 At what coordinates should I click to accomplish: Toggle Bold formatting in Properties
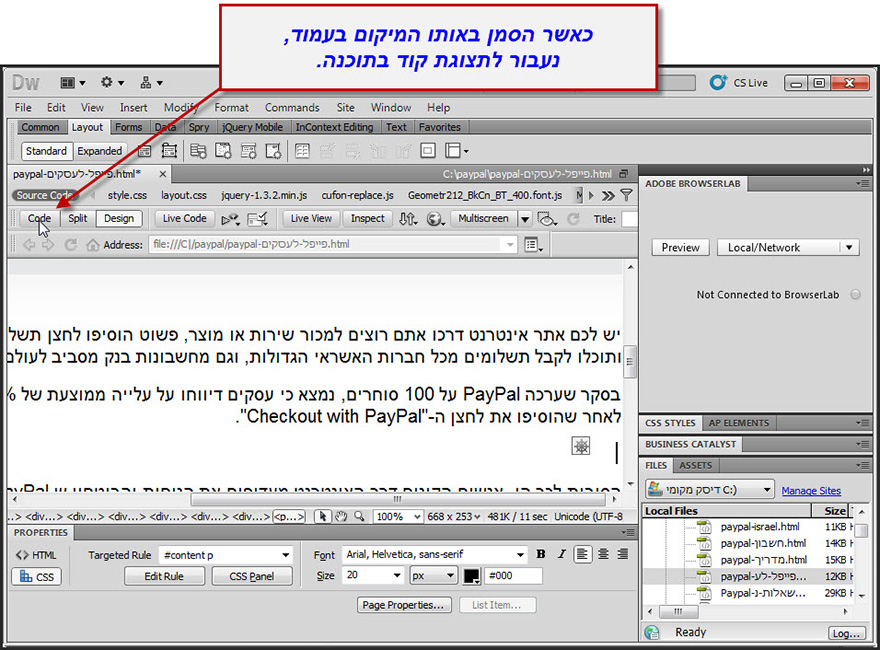pyautogui.click(x=540, y=555)
